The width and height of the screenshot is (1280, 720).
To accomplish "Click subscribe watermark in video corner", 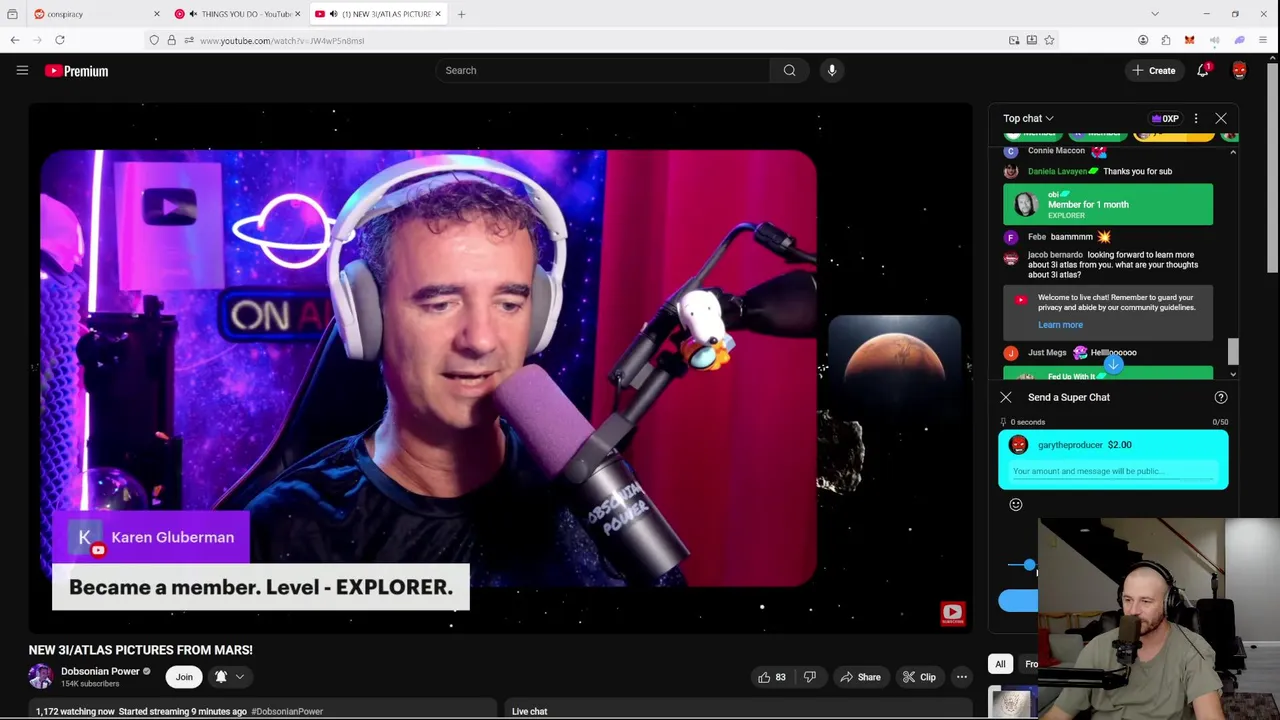I will tap(953, 613).
